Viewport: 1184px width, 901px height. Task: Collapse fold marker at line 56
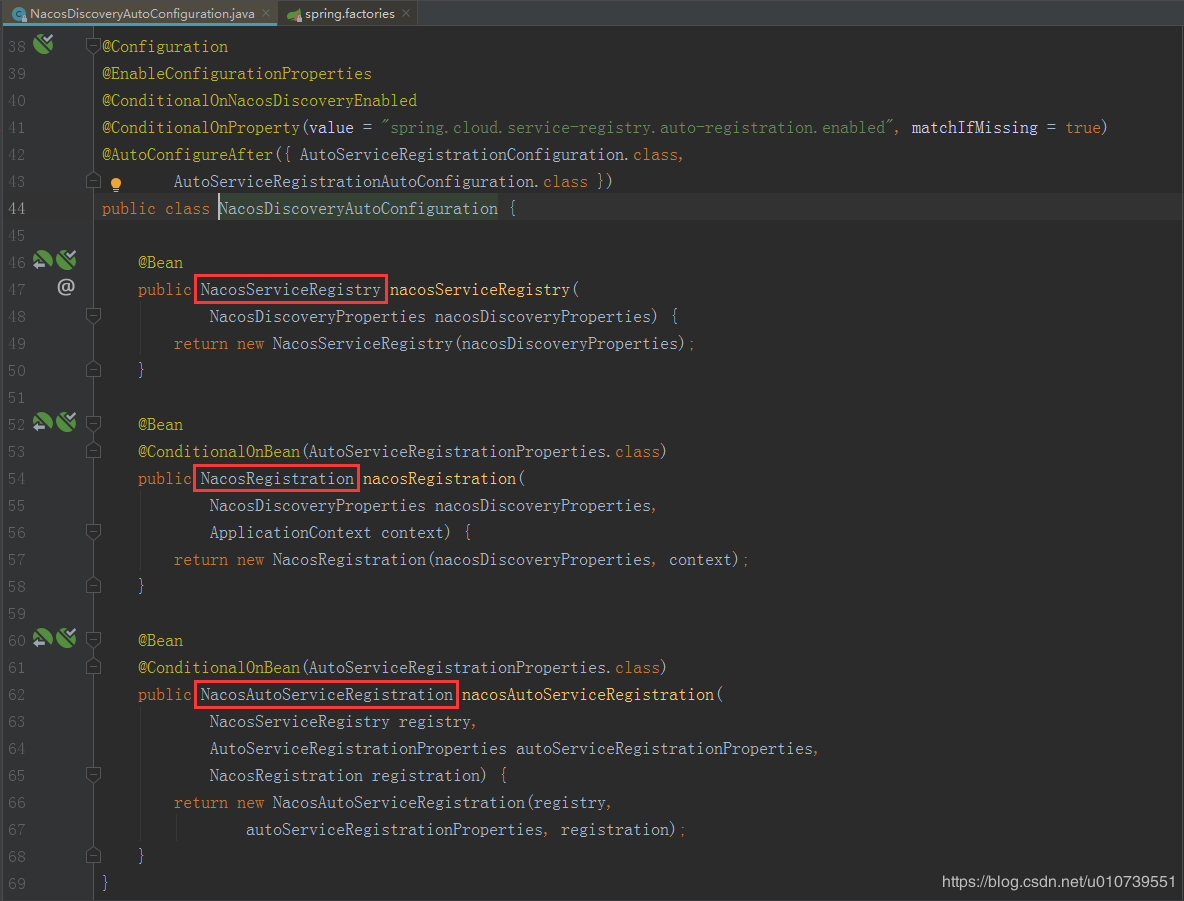coord(93,532)
